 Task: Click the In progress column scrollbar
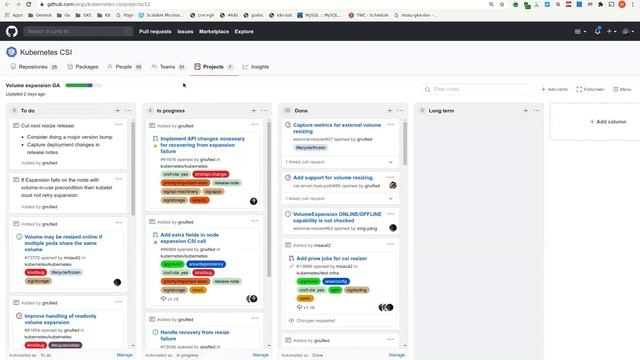point(269,199)
